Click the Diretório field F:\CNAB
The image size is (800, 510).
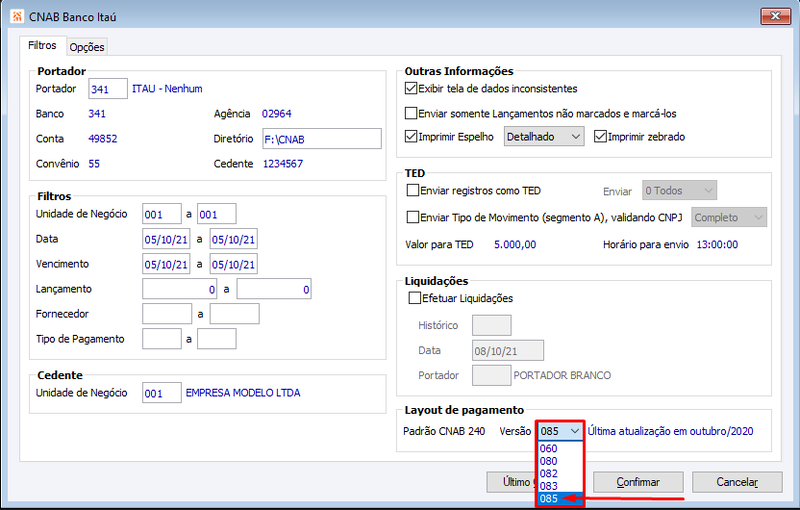pos(322,139)
